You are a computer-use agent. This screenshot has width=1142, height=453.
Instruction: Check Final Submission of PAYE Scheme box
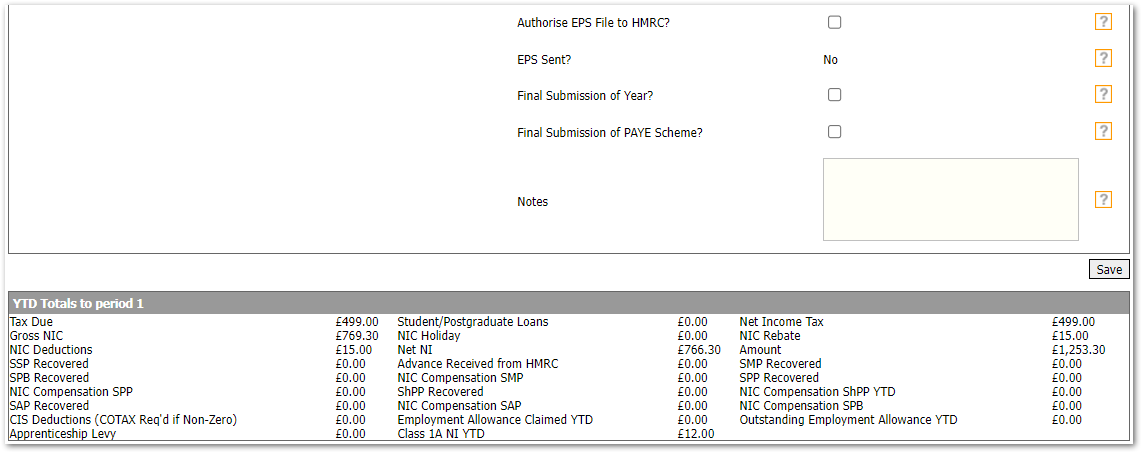[834, 131]
